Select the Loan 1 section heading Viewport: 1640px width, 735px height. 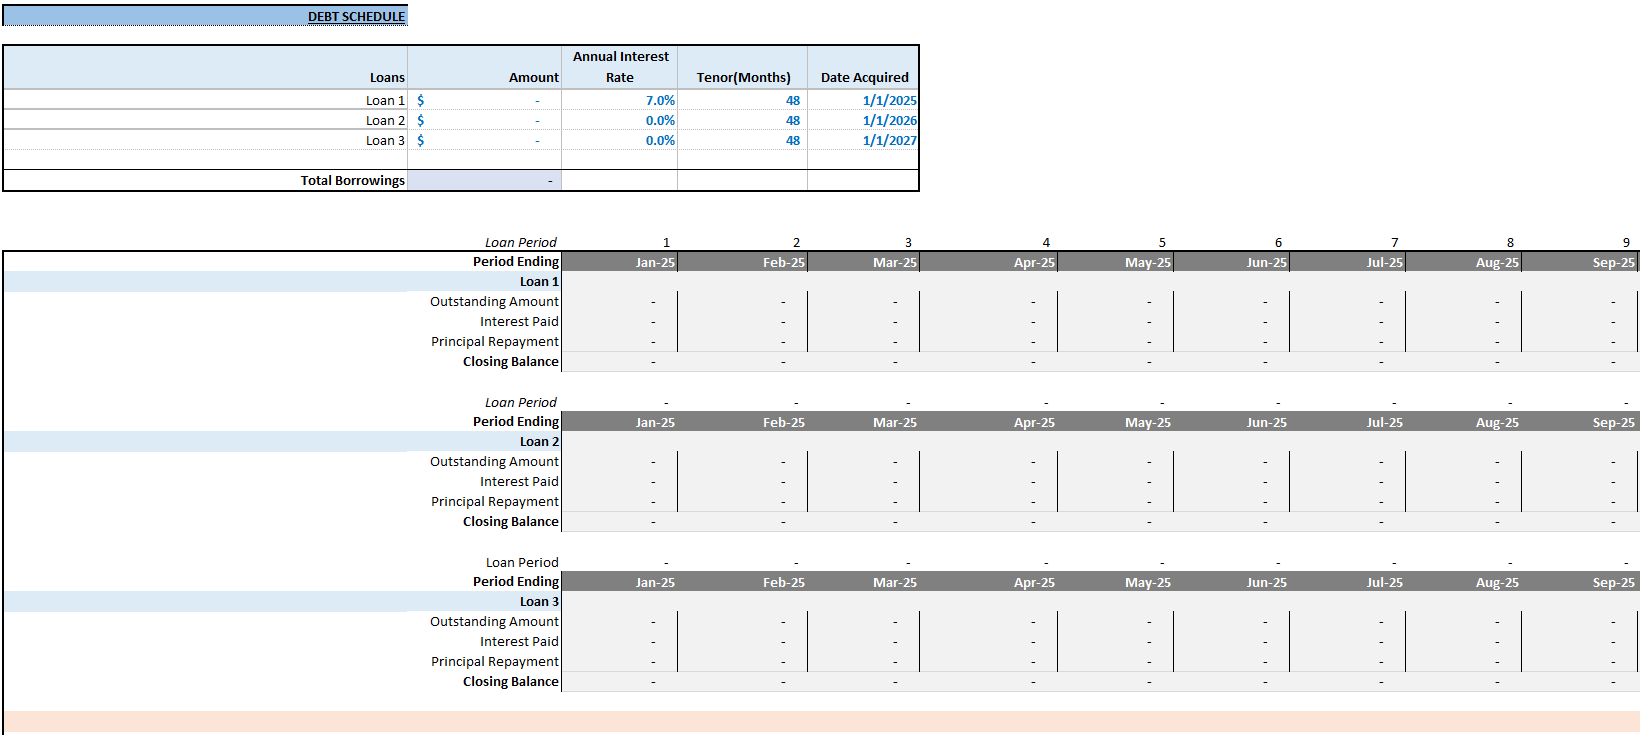[x=539, y=281]
